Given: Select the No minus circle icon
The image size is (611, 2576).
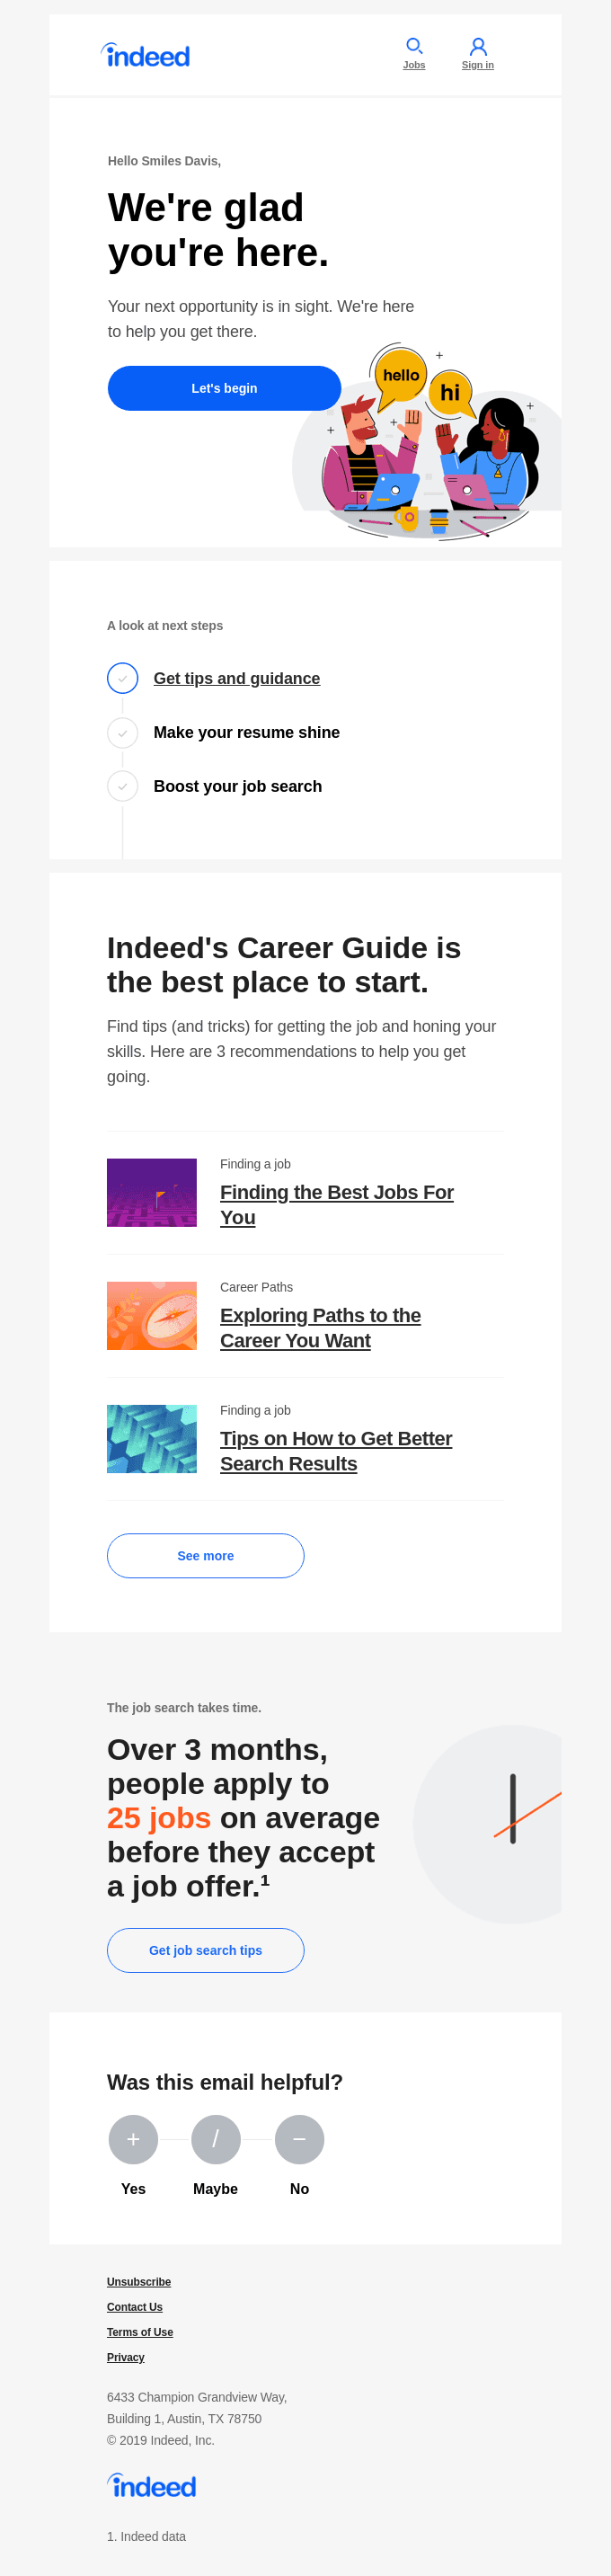Looking at the screenshot, I should coord(299,2139).
